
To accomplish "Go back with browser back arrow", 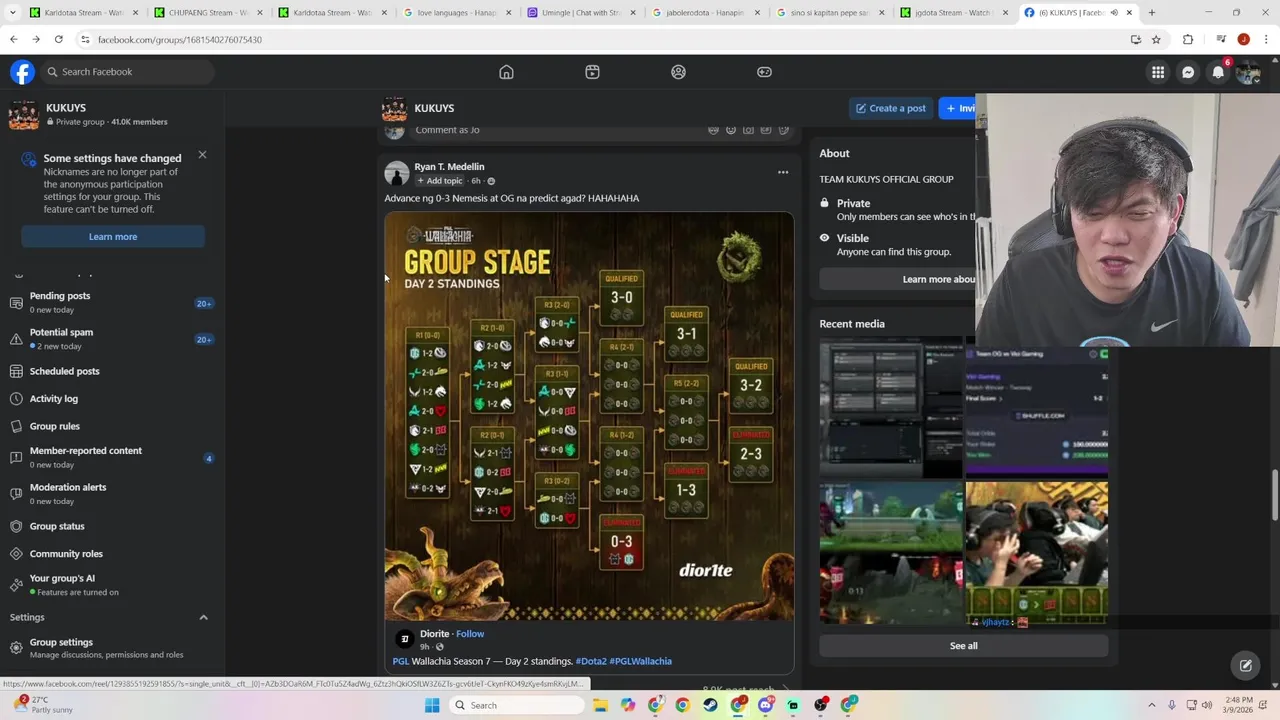I will coord(13,39).
